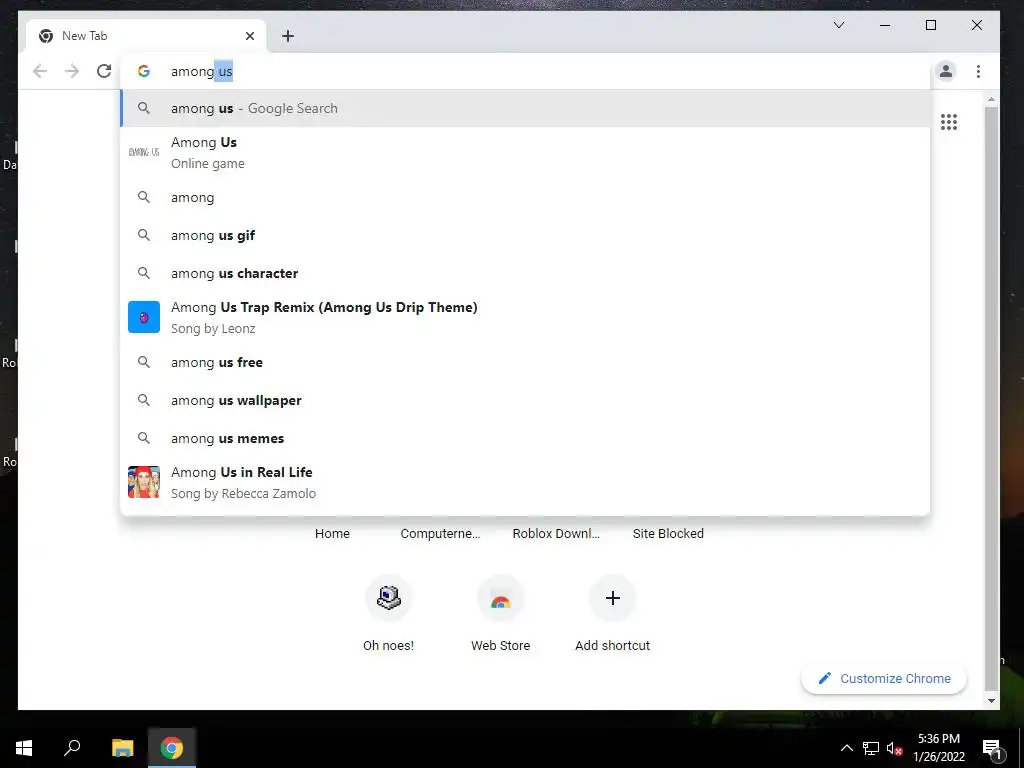Image resolution: width=1024 pixels, height=768 pixels.
Task: Click Rebecca Zamolo song thumbnail
Action: pyautogui.click(x=144, y=482)
